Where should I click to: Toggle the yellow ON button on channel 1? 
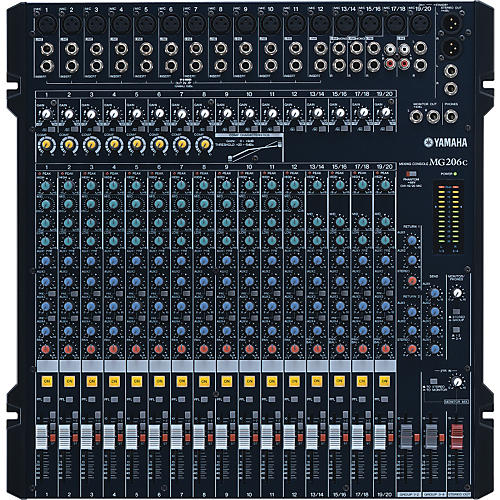(47, 381)
